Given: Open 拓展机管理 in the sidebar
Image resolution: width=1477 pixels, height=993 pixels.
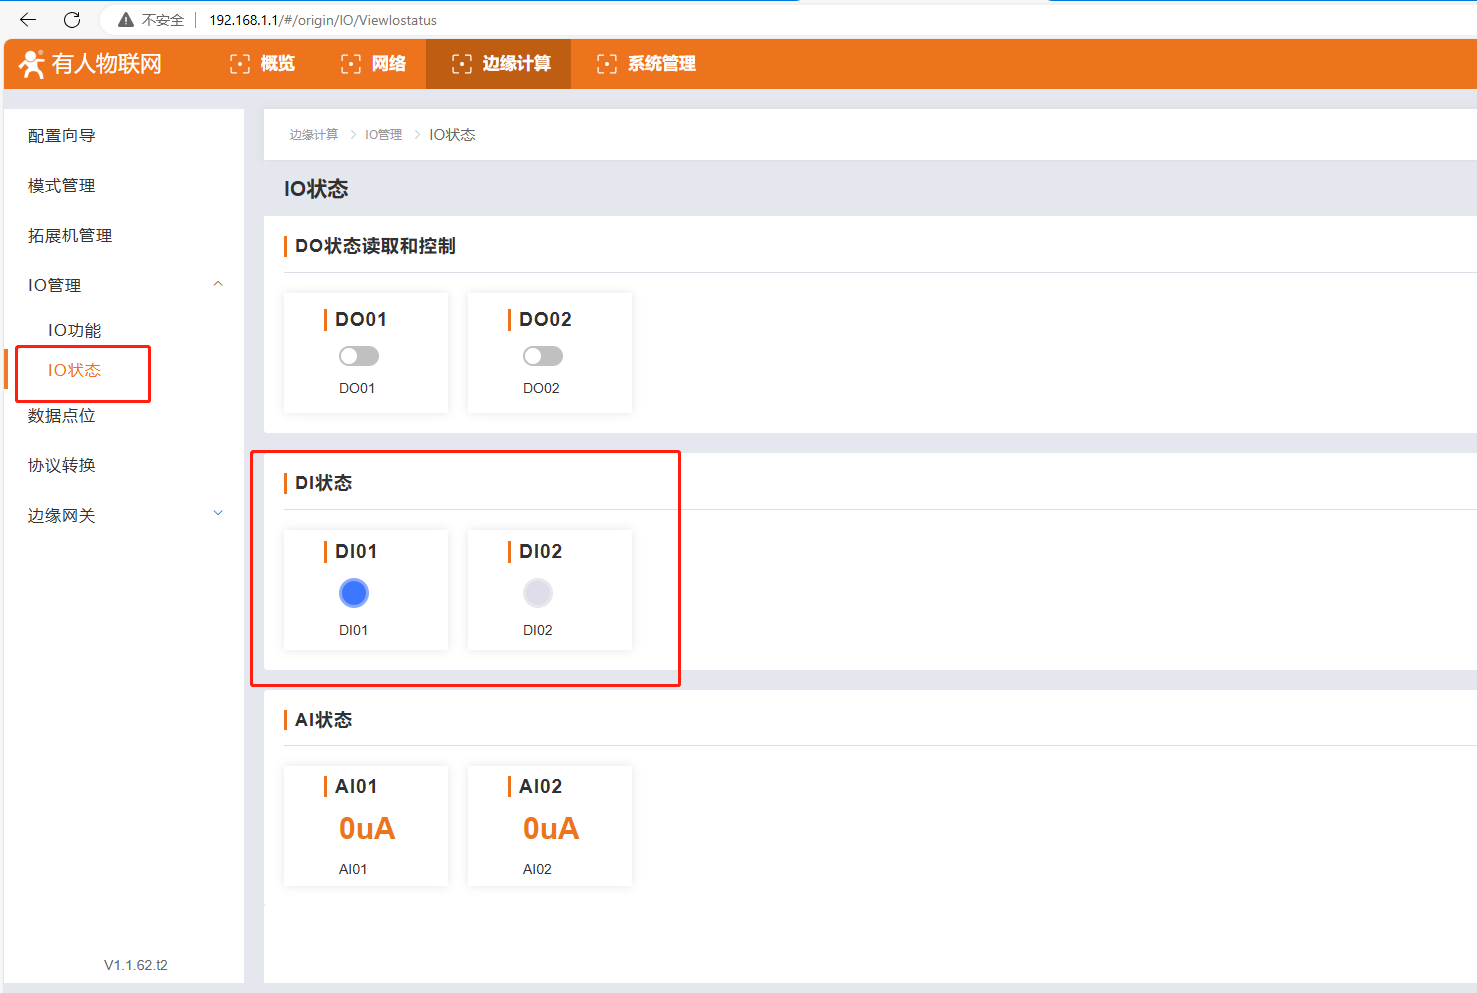Looking at the screenshot, I should (70, 236).
